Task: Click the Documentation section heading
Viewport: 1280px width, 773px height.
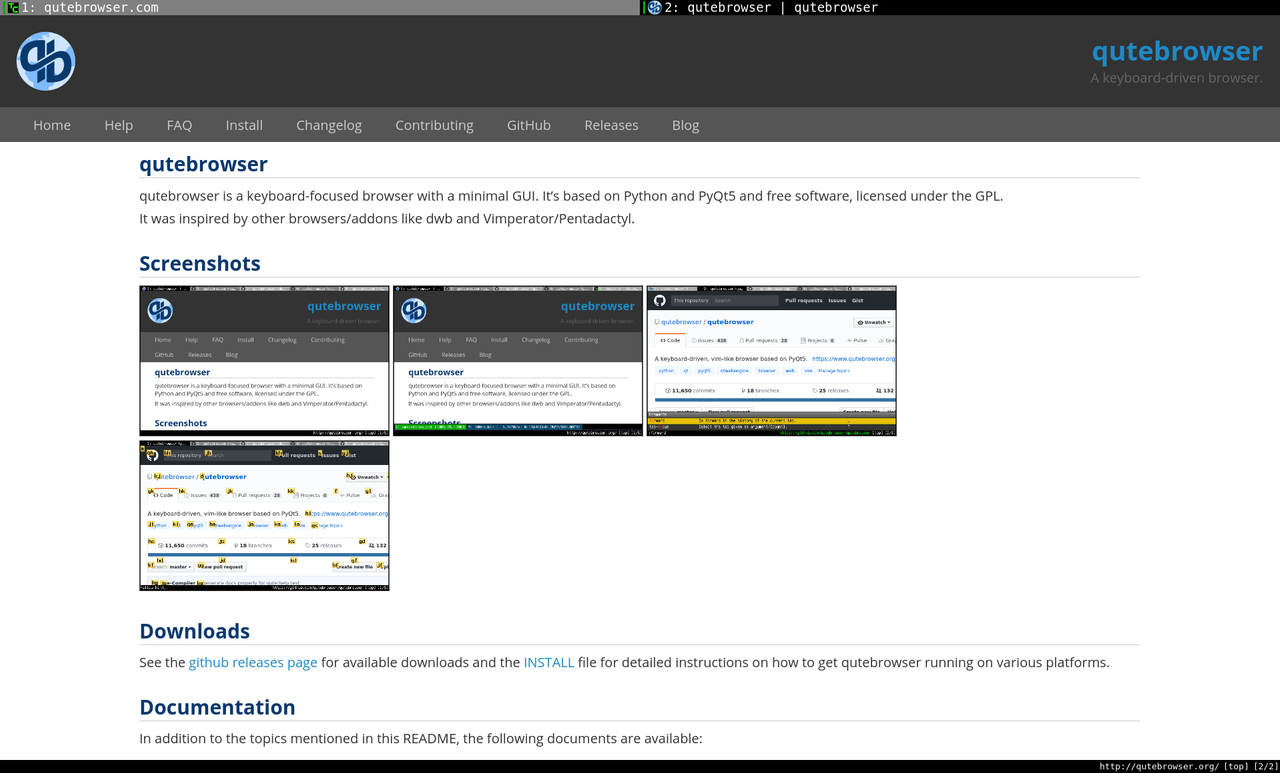Action: (217, 707)
